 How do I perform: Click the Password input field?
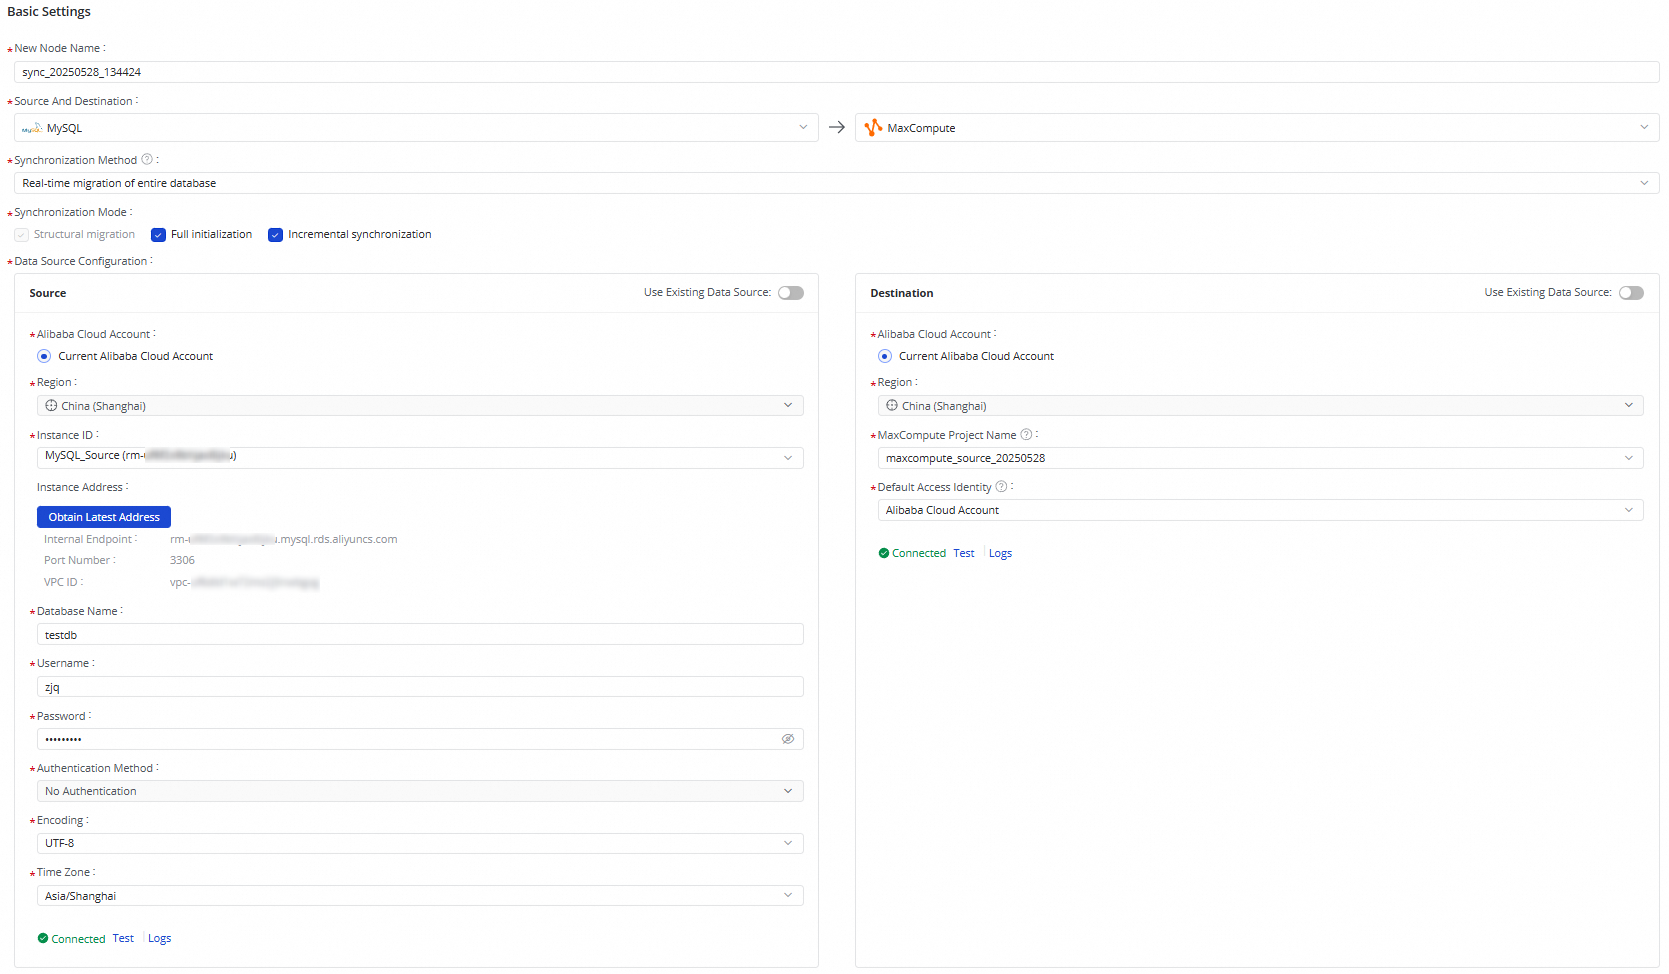(x=420, y=739)
